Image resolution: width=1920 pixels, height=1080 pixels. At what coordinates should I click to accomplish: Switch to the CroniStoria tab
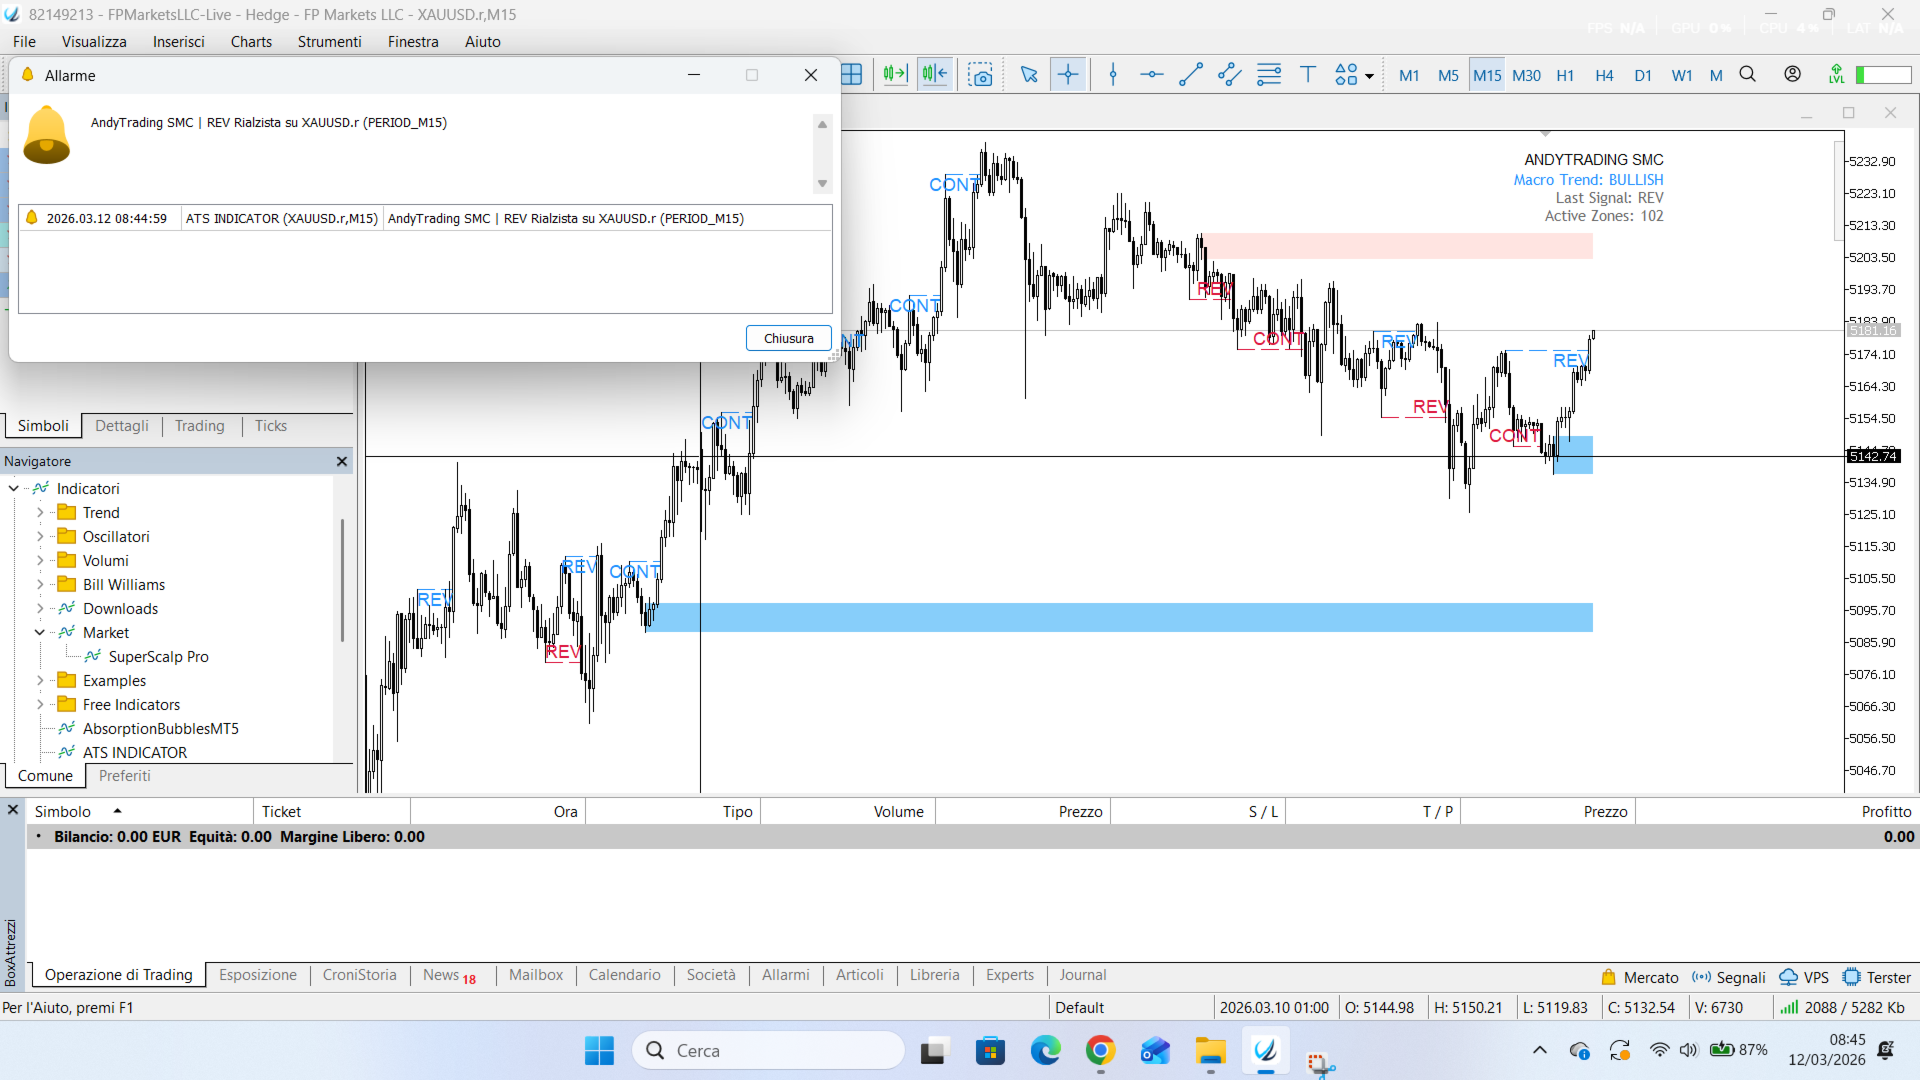tap(359, 975)
